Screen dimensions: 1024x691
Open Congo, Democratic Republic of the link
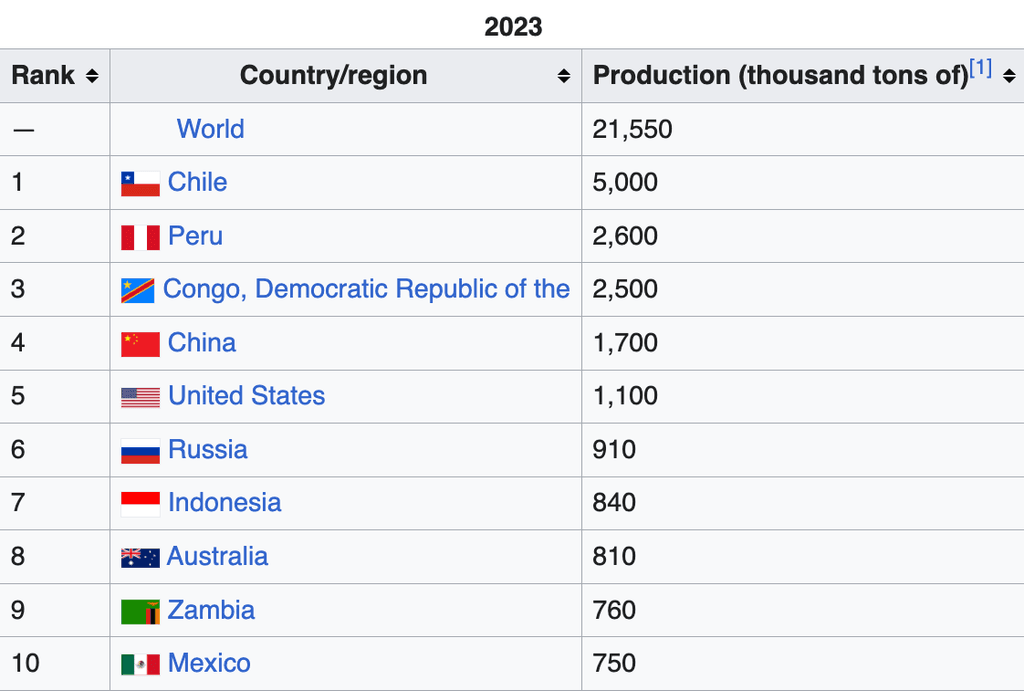pos(366,289)
